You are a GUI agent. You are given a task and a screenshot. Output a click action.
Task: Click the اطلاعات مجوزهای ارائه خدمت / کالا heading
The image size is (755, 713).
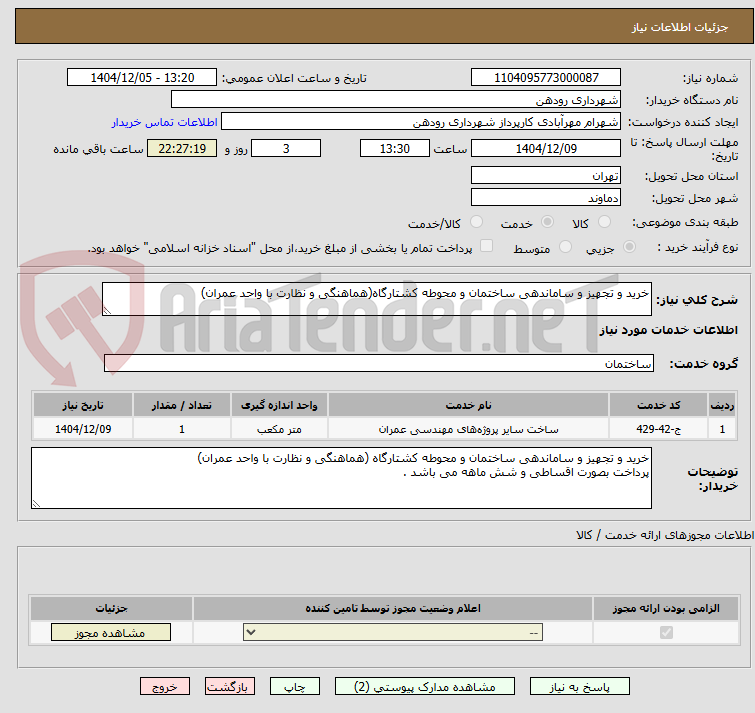(x=665, y=535)
